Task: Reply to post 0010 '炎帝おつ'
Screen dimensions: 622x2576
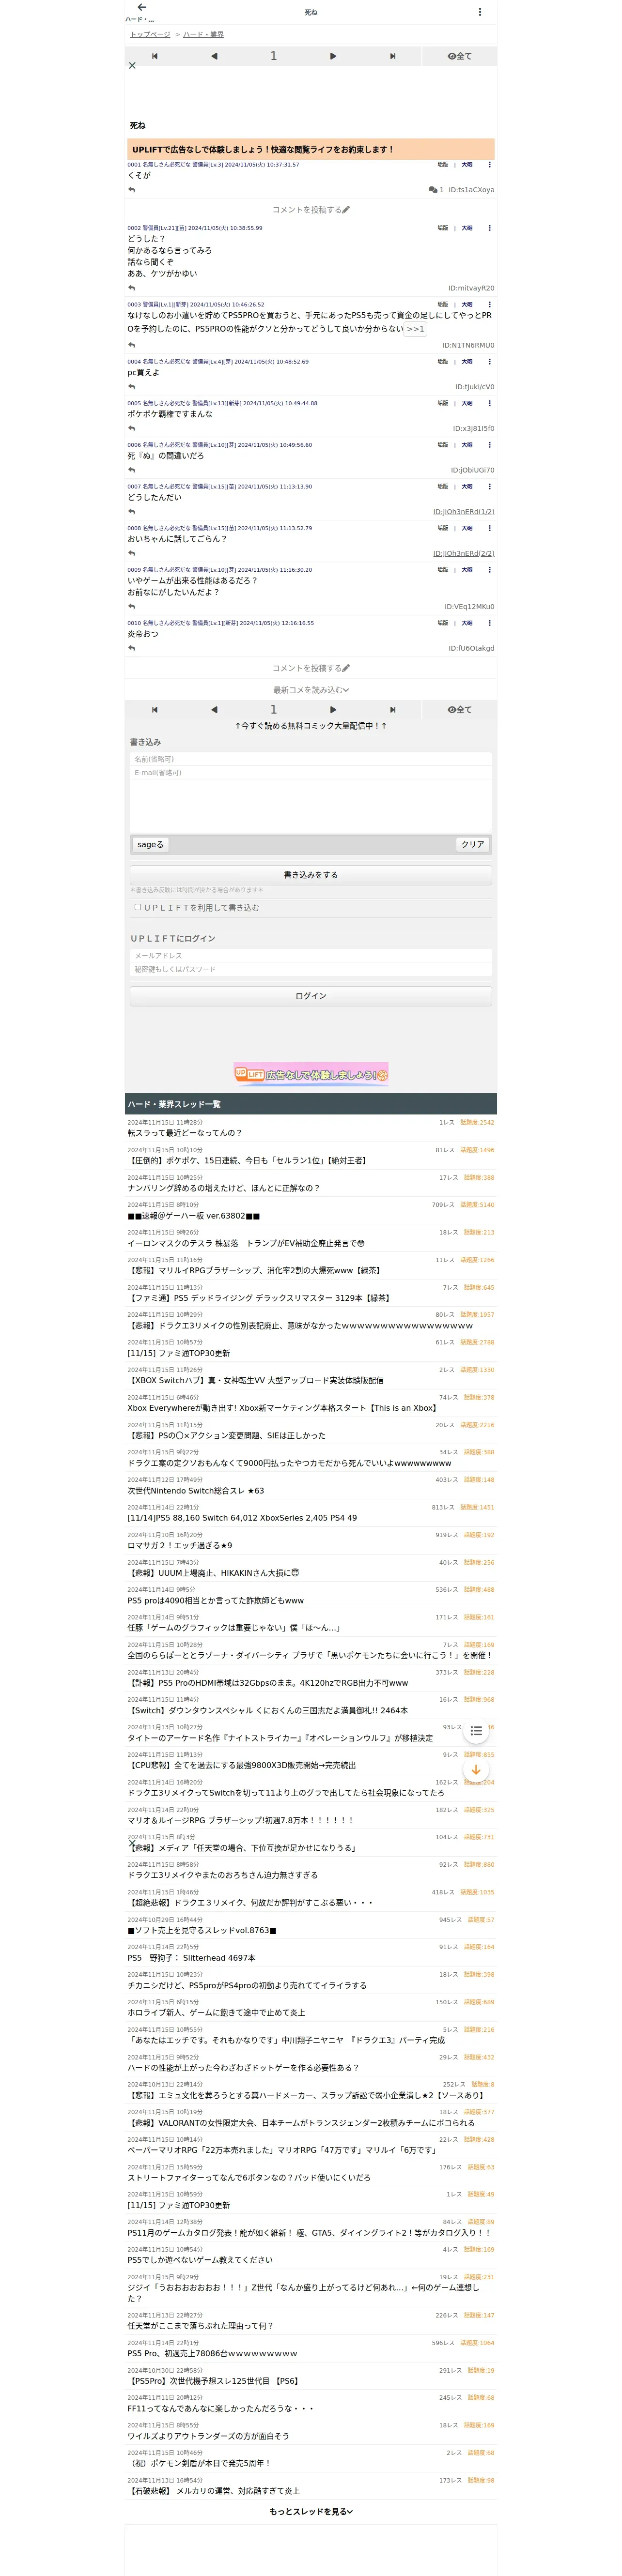Action: [131, 648]
